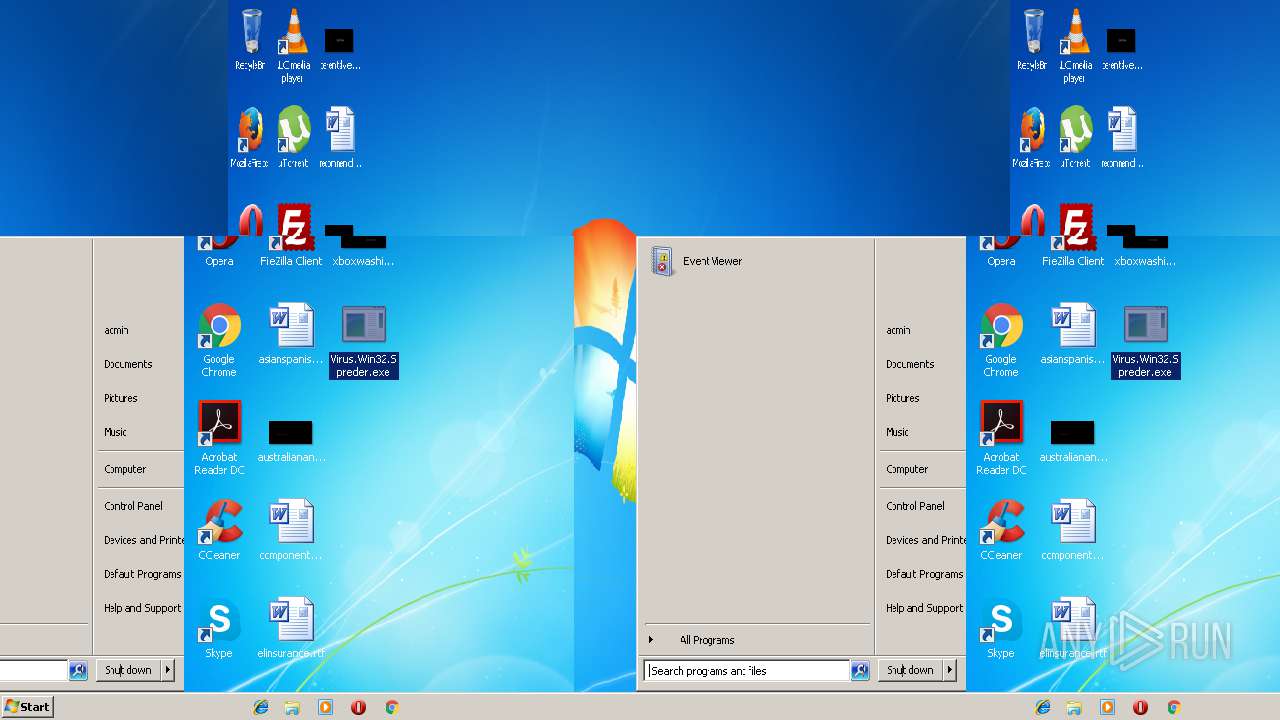This screenshot has height=720, width=1280.
Task: Open Windows Media Player in right taskbar group
Action: [x=1107, y=707]
